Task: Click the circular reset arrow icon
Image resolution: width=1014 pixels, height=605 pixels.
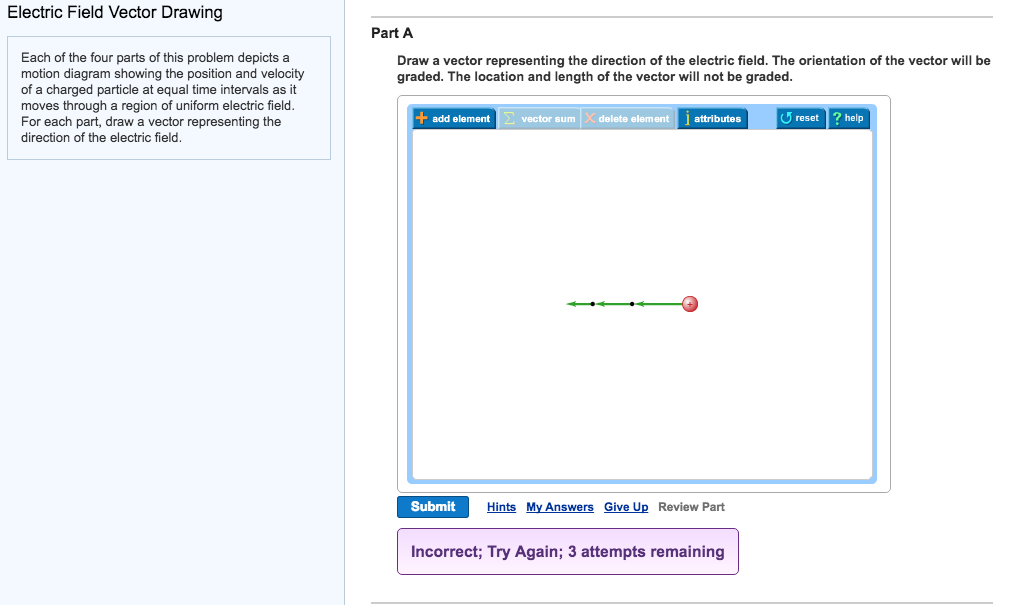Action: point(788,118)
